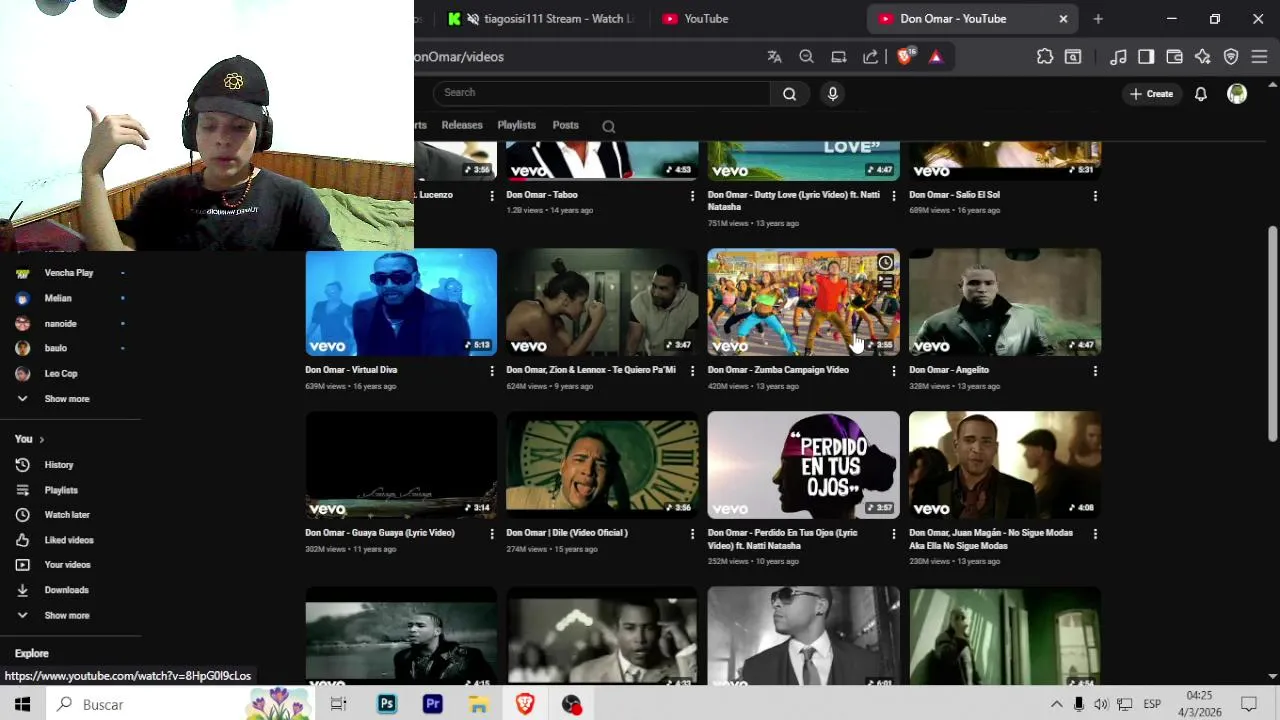This screenshot has height=720, width=1280.
Task: Add Zumba Campaign Video to Watch later
Action: pyautogui.click(x=885, y=263)
